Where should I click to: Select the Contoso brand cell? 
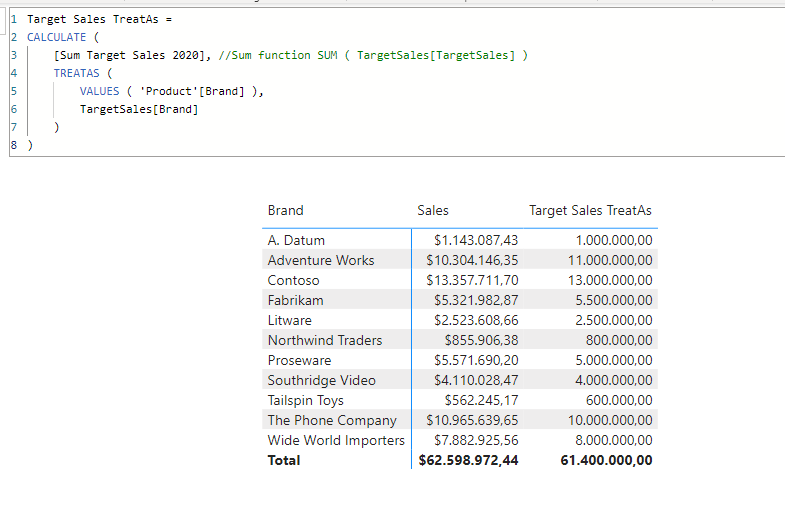pyautogui.click(x=293, y=280)
